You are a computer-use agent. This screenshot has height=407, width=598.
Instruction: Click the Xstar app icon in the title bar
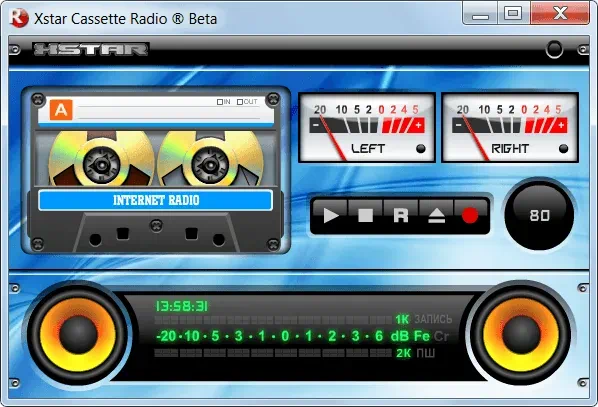[x=19, y=18]
